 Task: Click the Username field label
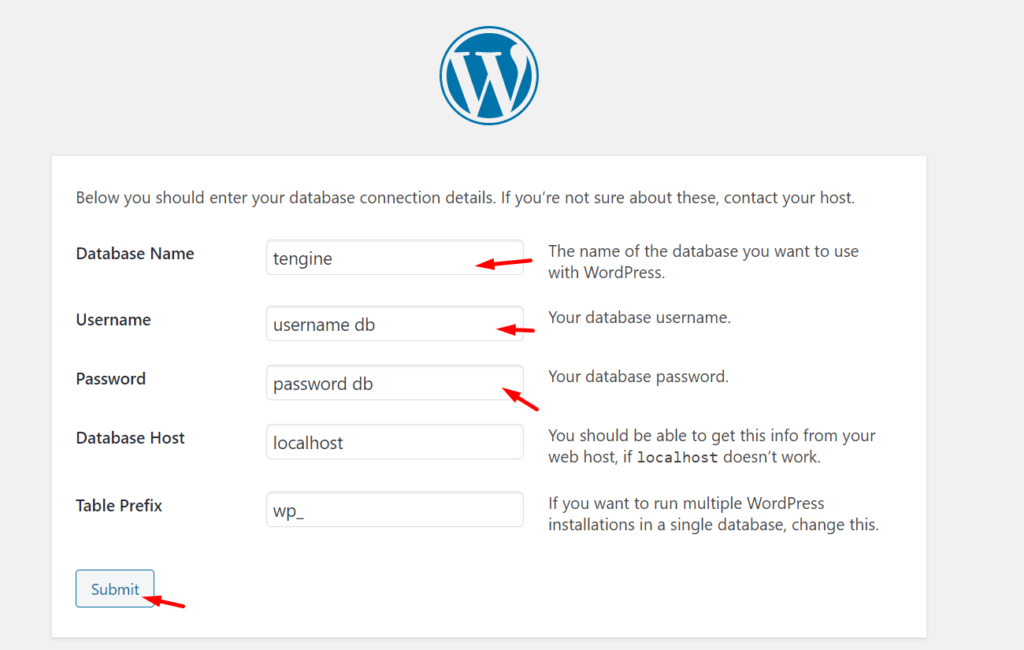(113, 319)
